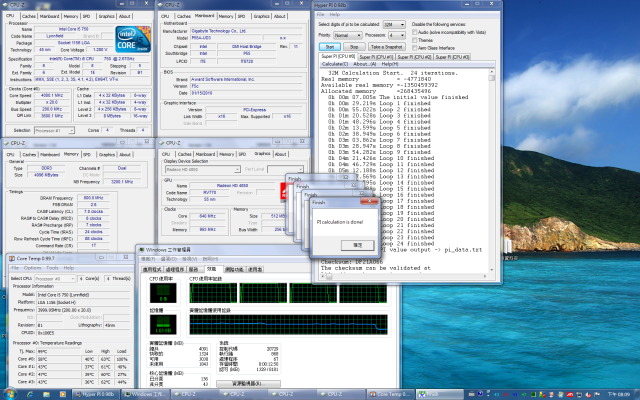Viewport: 640px width, 400px height.
Task: Open SPD tab in CPU-Z Memory window
Action: (87, 155)
